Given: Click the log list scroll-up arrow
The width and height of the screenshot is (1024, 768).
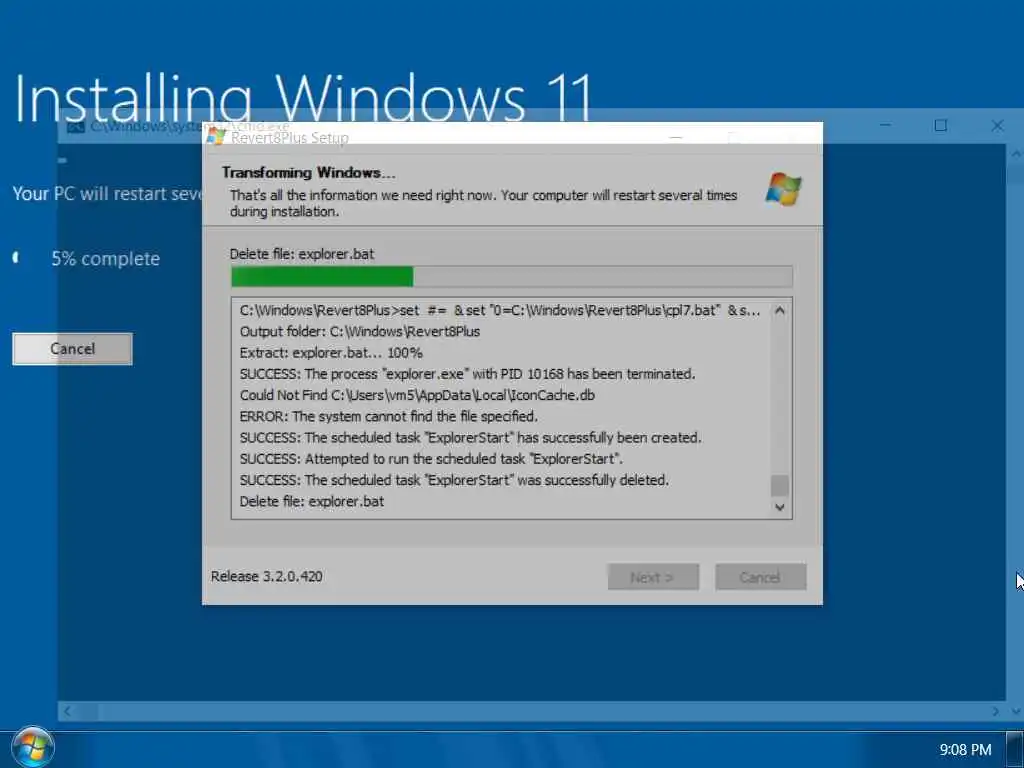Looking at the screenshot, I should [x=779, y=311].
